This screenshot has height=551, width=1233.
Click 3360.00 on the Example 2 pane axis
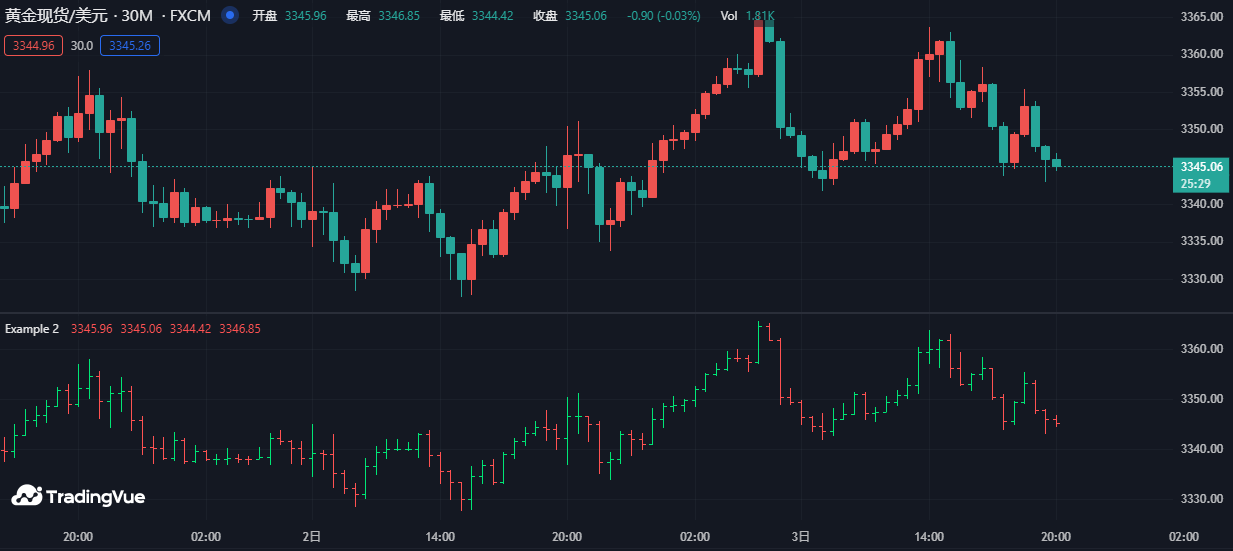click(x=1201, y=349)
